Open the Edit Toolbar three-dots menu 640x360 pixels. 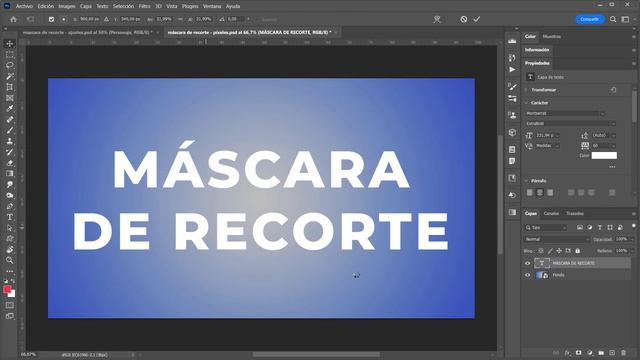[x=10, y=271]
